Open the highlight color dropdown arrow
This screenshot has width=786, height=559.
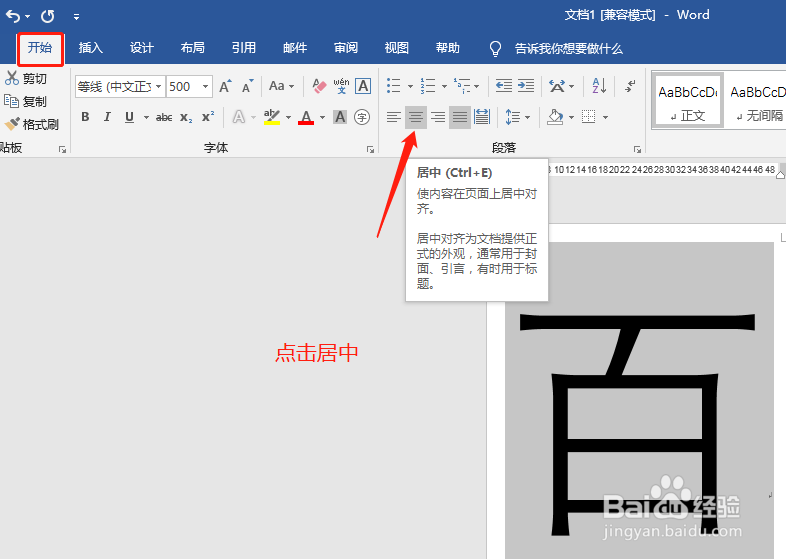tap(288, 117)
